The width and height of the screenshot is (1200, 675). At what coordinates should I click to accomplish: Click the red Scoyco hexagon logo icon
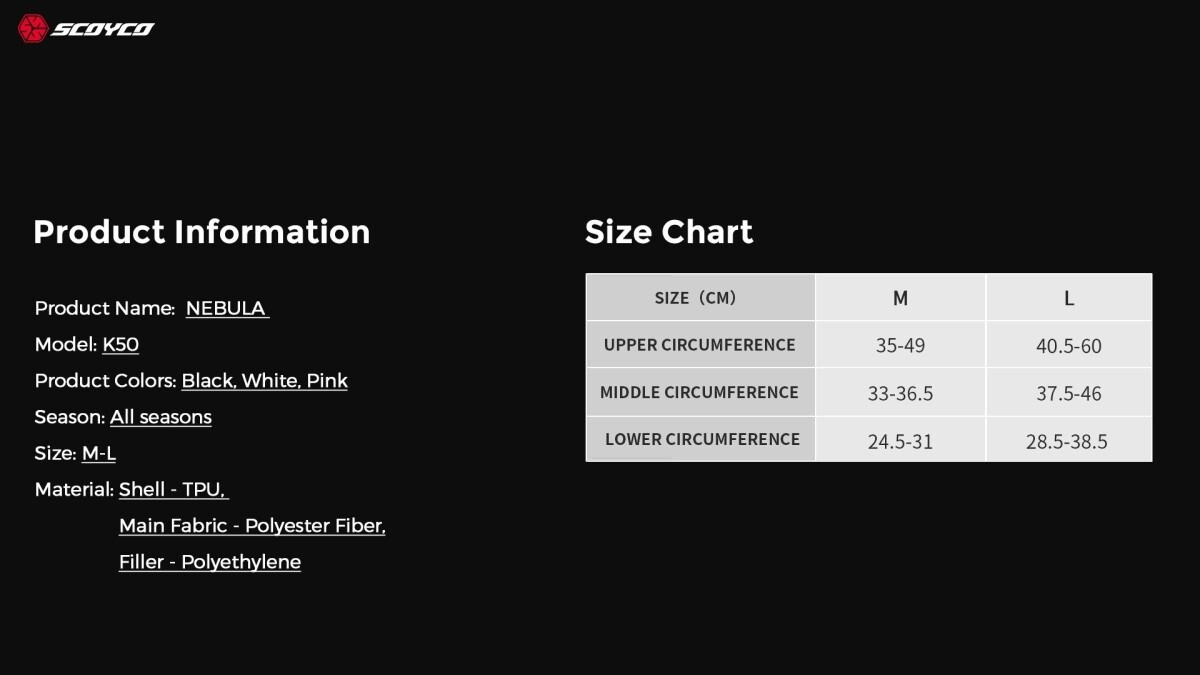(33, 28)
